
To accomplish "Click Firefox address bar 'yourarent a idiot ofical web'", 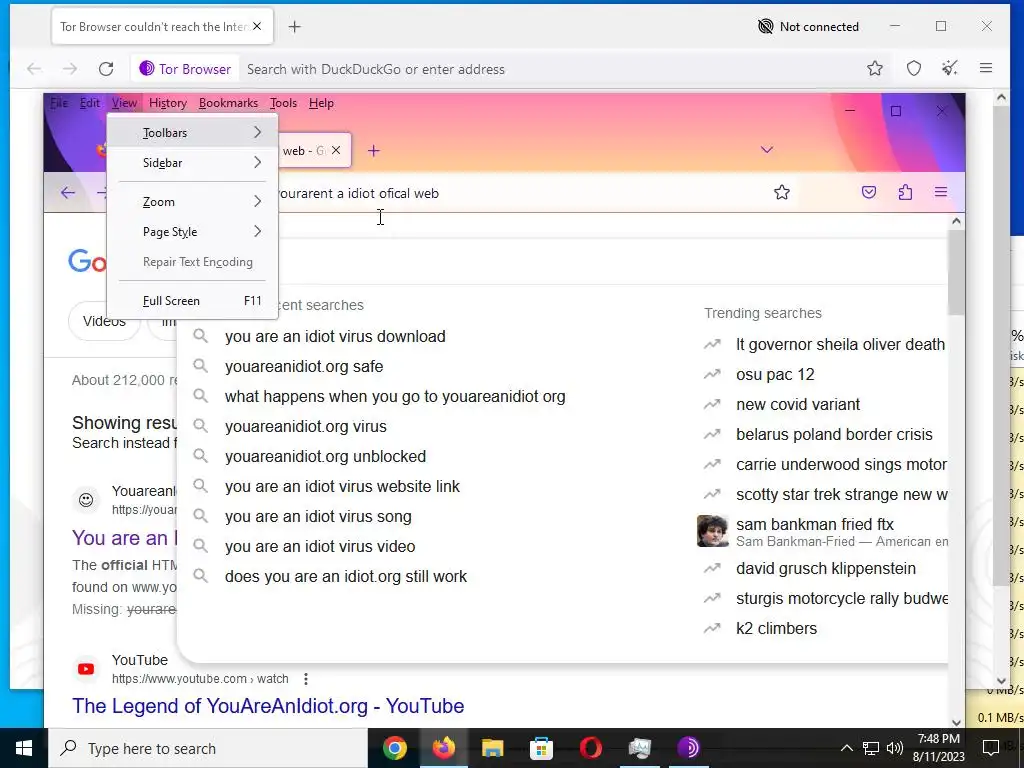I will click(x=358, y=193).
